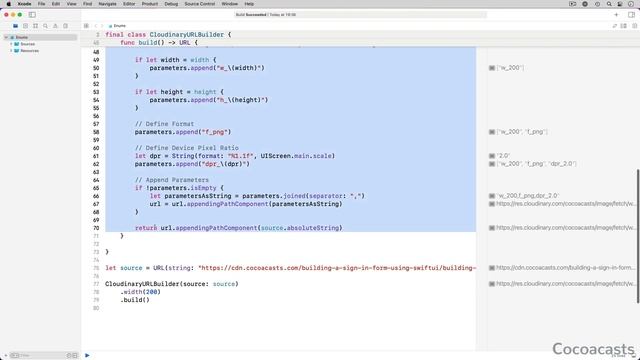Open the related items grid icon
The height and width of the screenshot is (360, 640).
tap(86, 26)
